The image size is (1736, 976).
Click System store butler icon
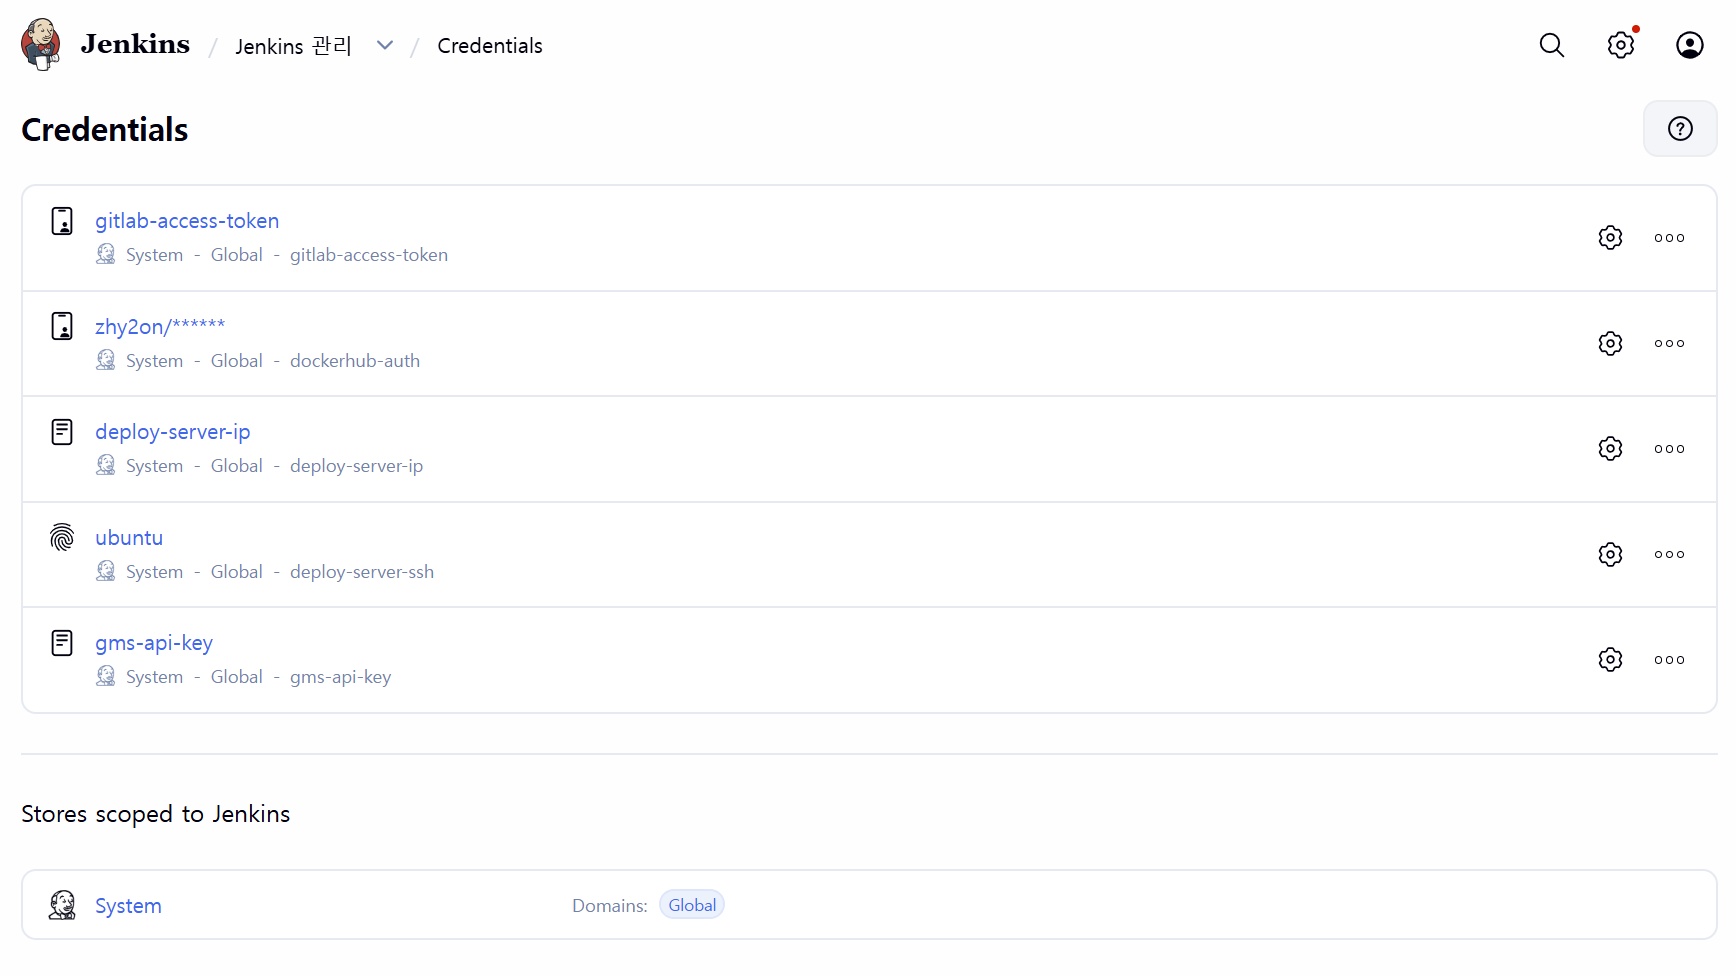pyautogui.click(x=62, y=905)
